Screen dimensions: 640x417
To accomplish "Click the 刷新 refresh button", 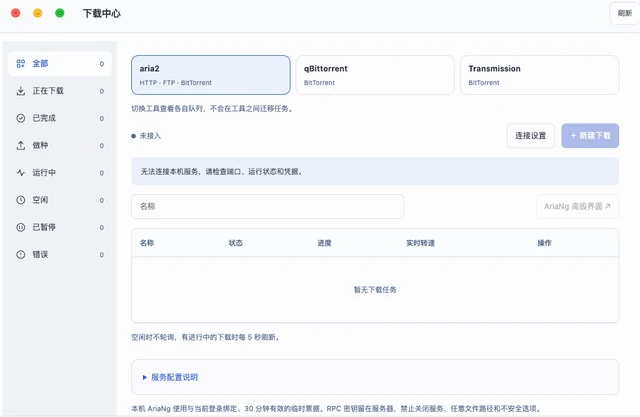I will coord(624,13).
